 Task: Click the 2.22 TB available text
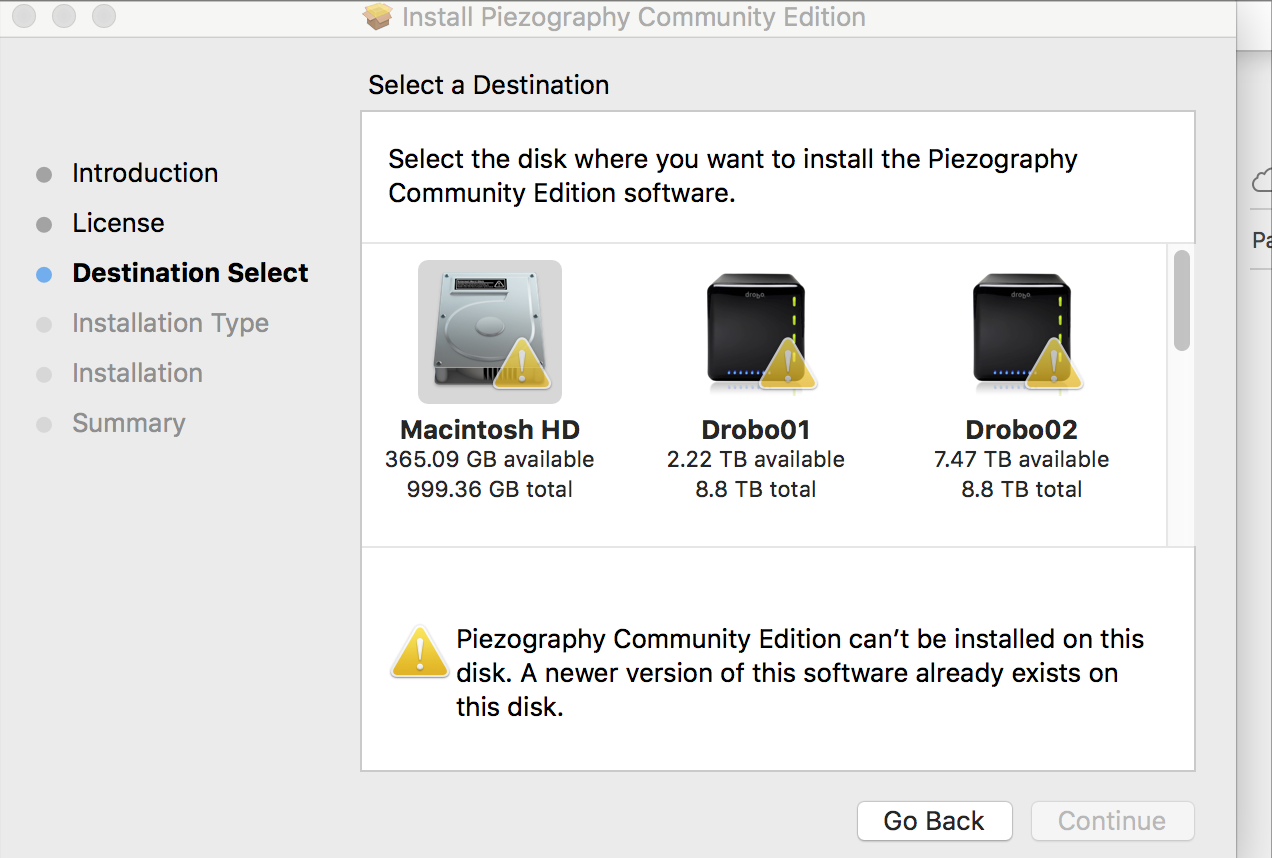(x=756, y=460)
